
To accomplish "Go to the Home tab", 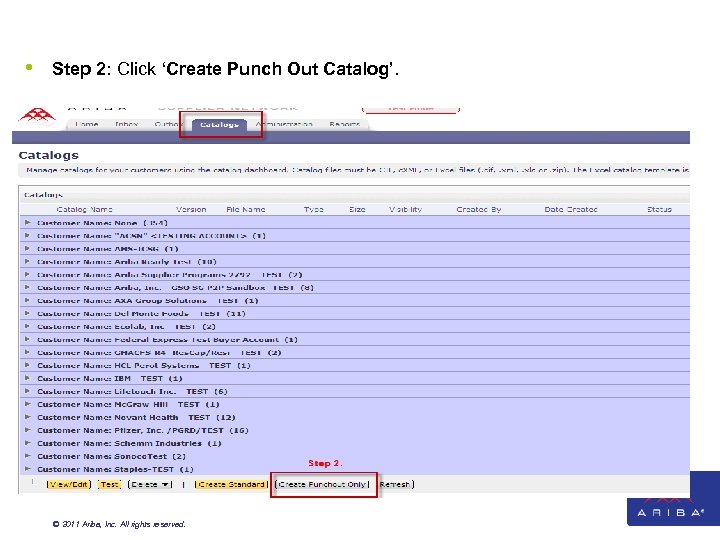I will [86, 124].
